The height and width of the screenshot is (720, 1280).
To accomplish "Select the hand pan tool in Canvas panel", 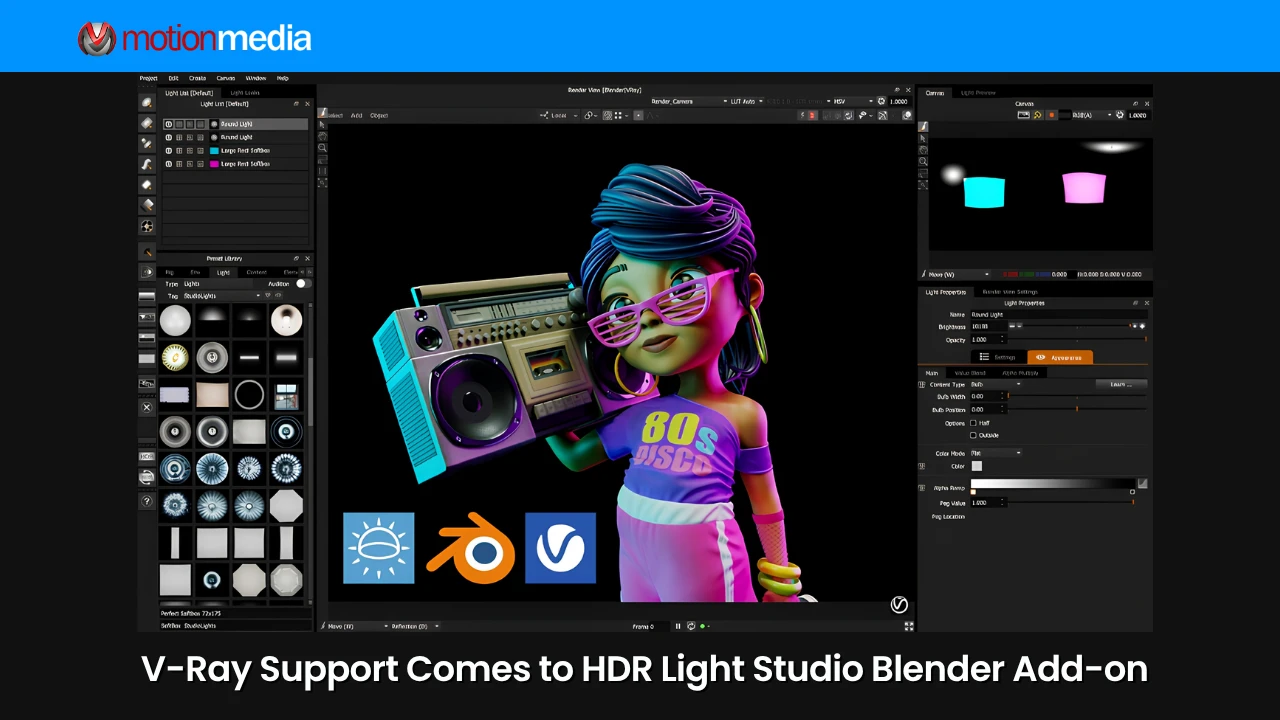I will click(923, 150).
